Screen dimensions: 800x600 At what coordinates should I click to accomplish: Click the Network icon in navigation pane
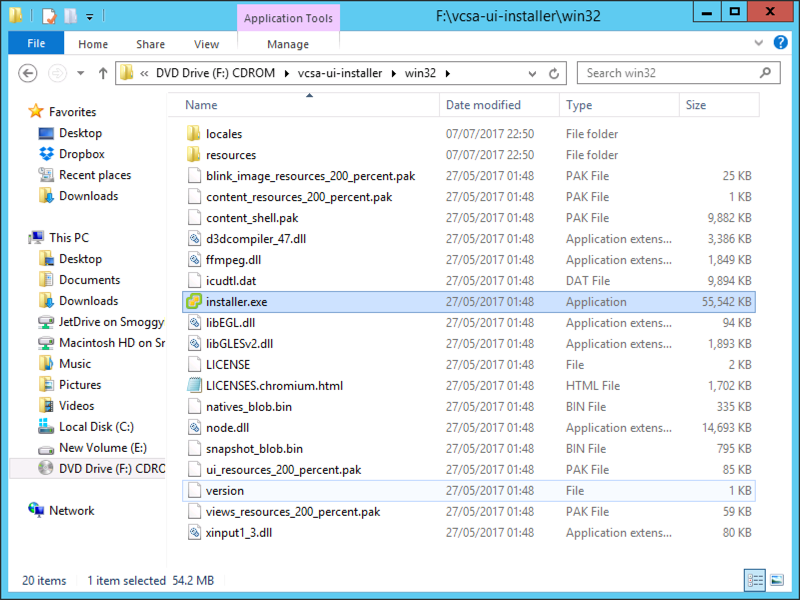click(x=36, y=510)
